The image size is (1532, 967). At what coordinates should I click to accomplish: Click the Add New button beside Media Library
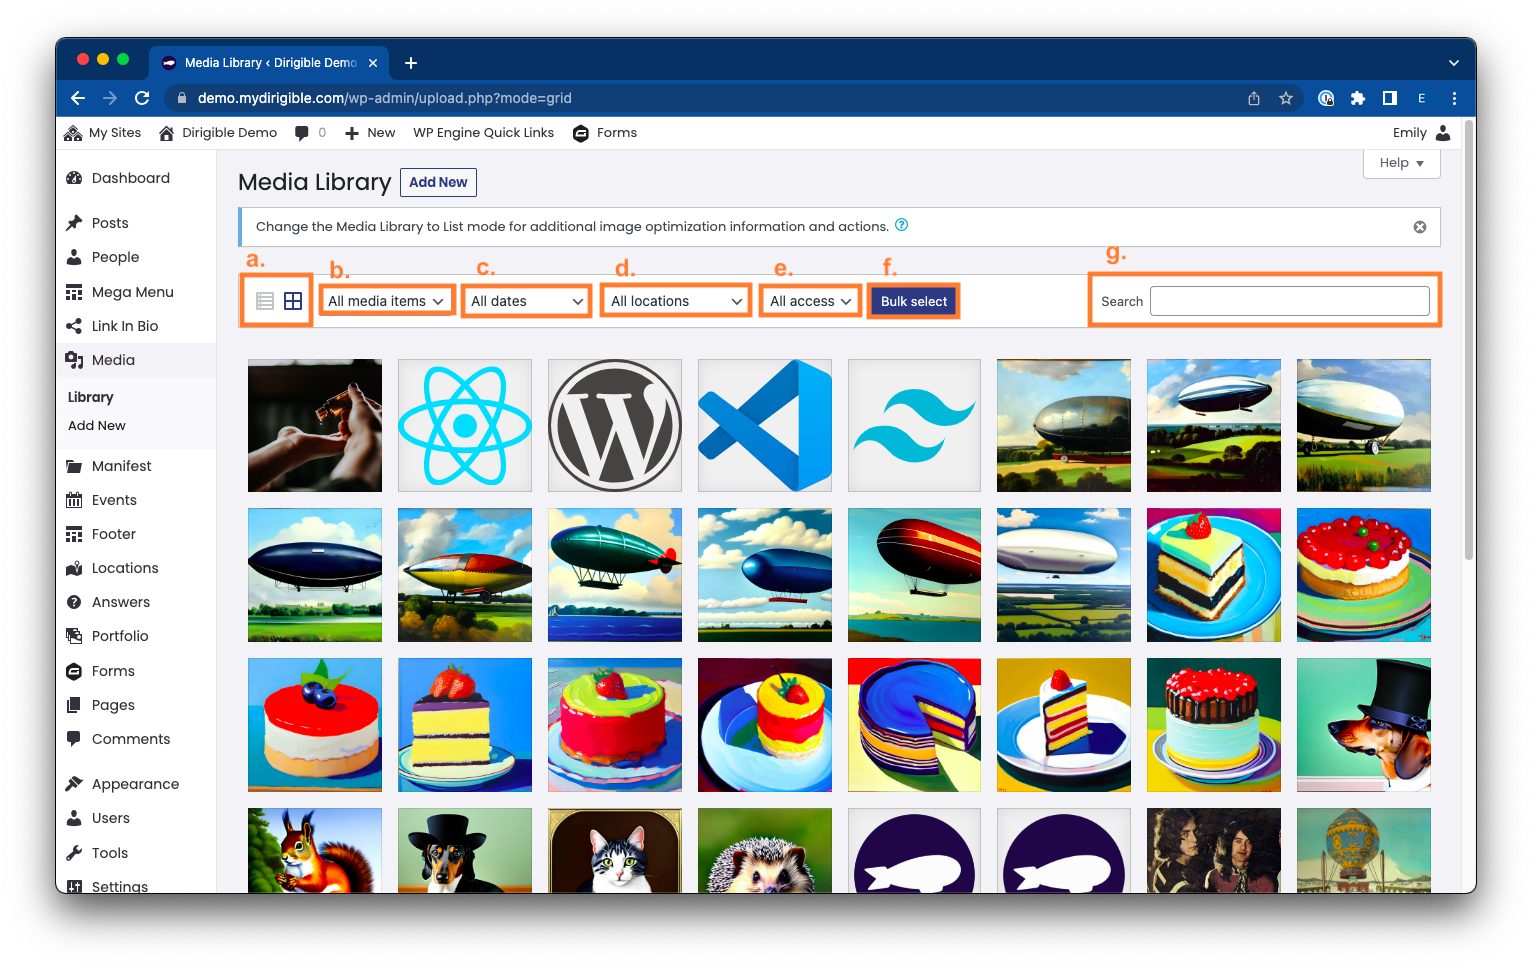(438, 182)
